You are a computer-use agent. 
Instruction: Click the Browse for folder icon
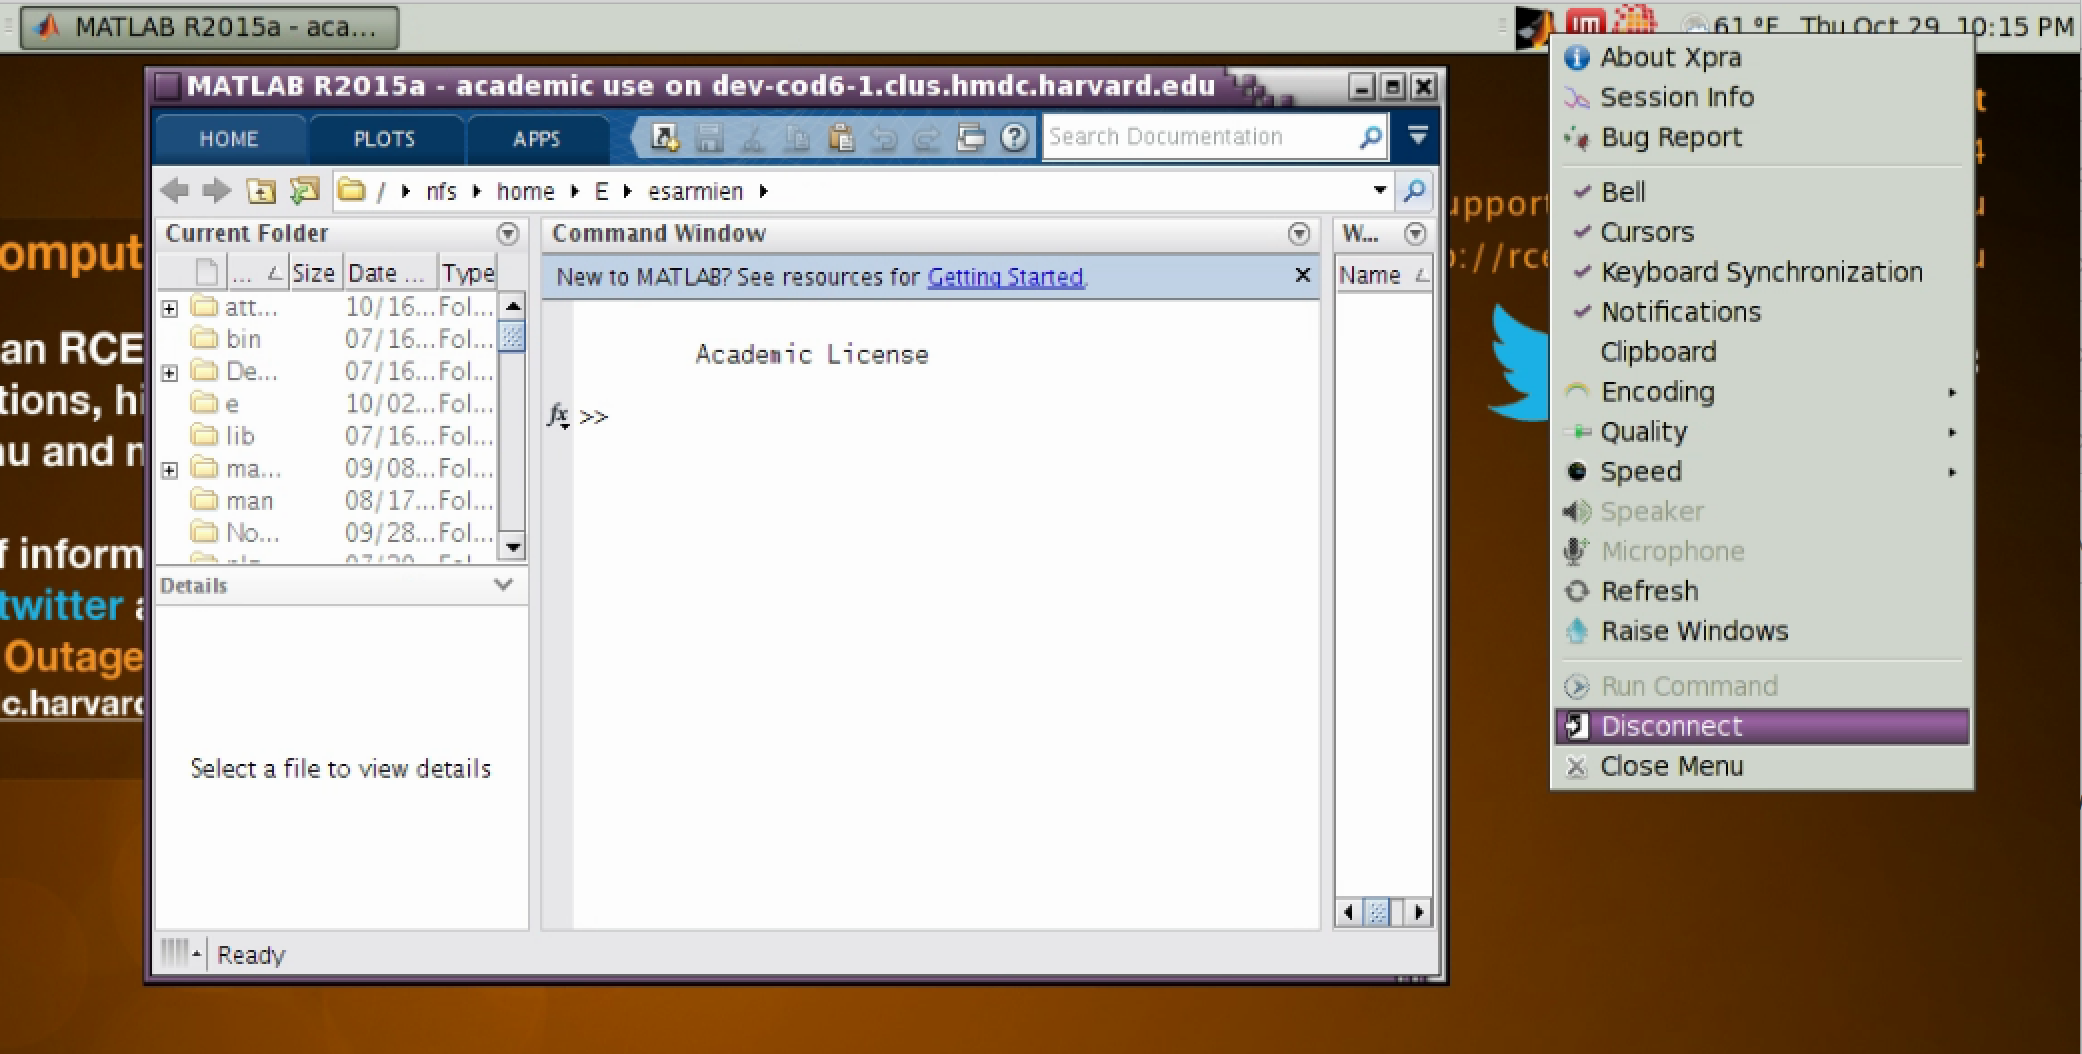[x=304, y=190]
